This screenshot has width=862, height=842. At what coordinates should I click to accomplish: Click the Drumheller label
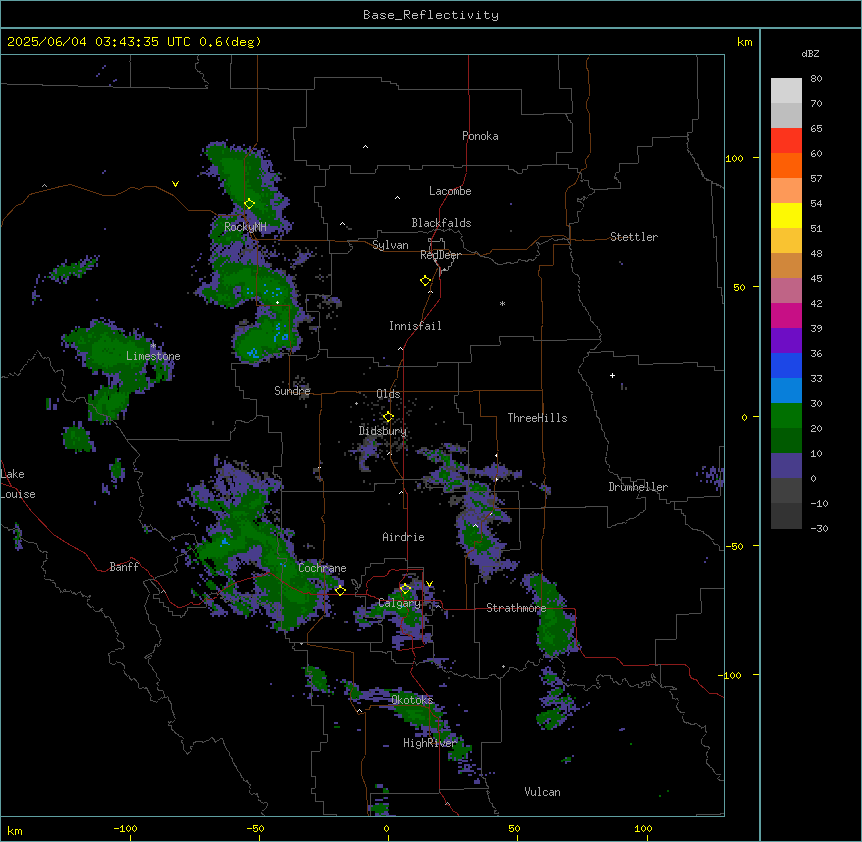pos(638,487)
